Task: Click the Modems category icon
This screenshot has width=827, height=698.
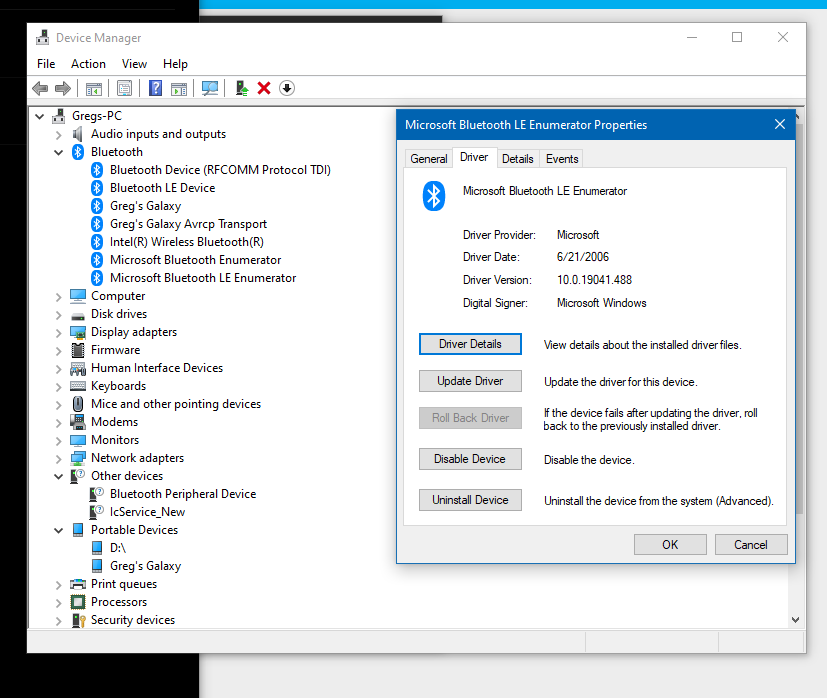Action: point(78,422)
